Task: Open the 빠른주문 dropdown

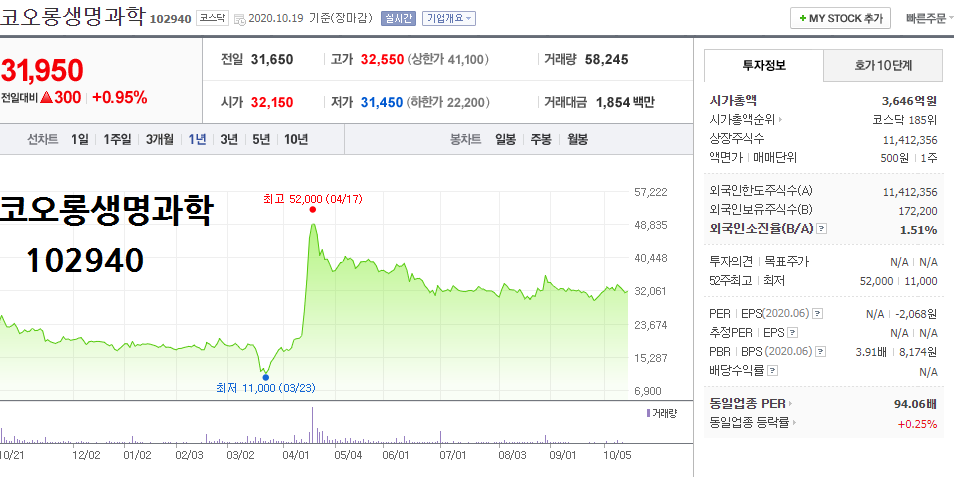Action: pyautogui.click(x=931, y=18)
